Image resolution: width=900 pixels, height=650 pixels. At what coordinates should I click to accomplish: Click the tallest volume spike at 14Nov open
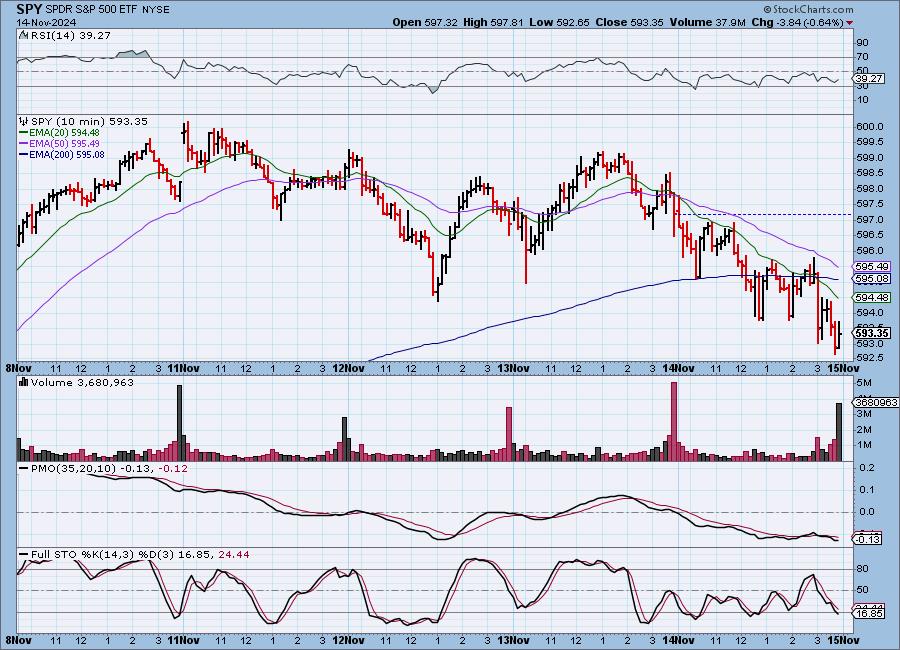[x=674, y=421]
